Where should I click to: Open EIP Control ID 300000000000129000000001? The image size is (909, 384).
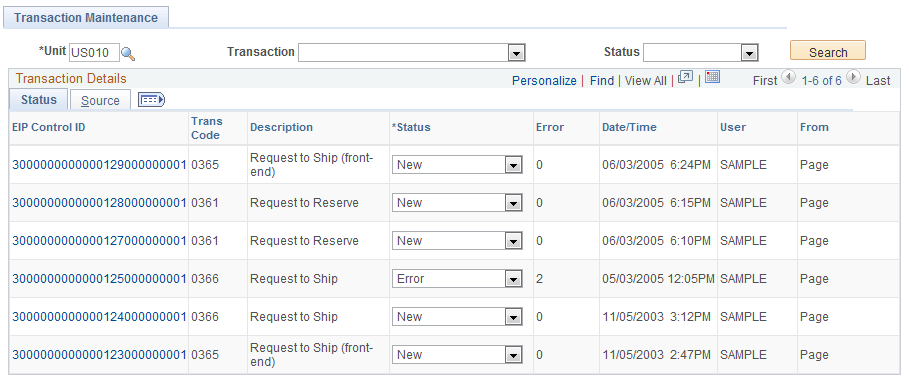99,165
